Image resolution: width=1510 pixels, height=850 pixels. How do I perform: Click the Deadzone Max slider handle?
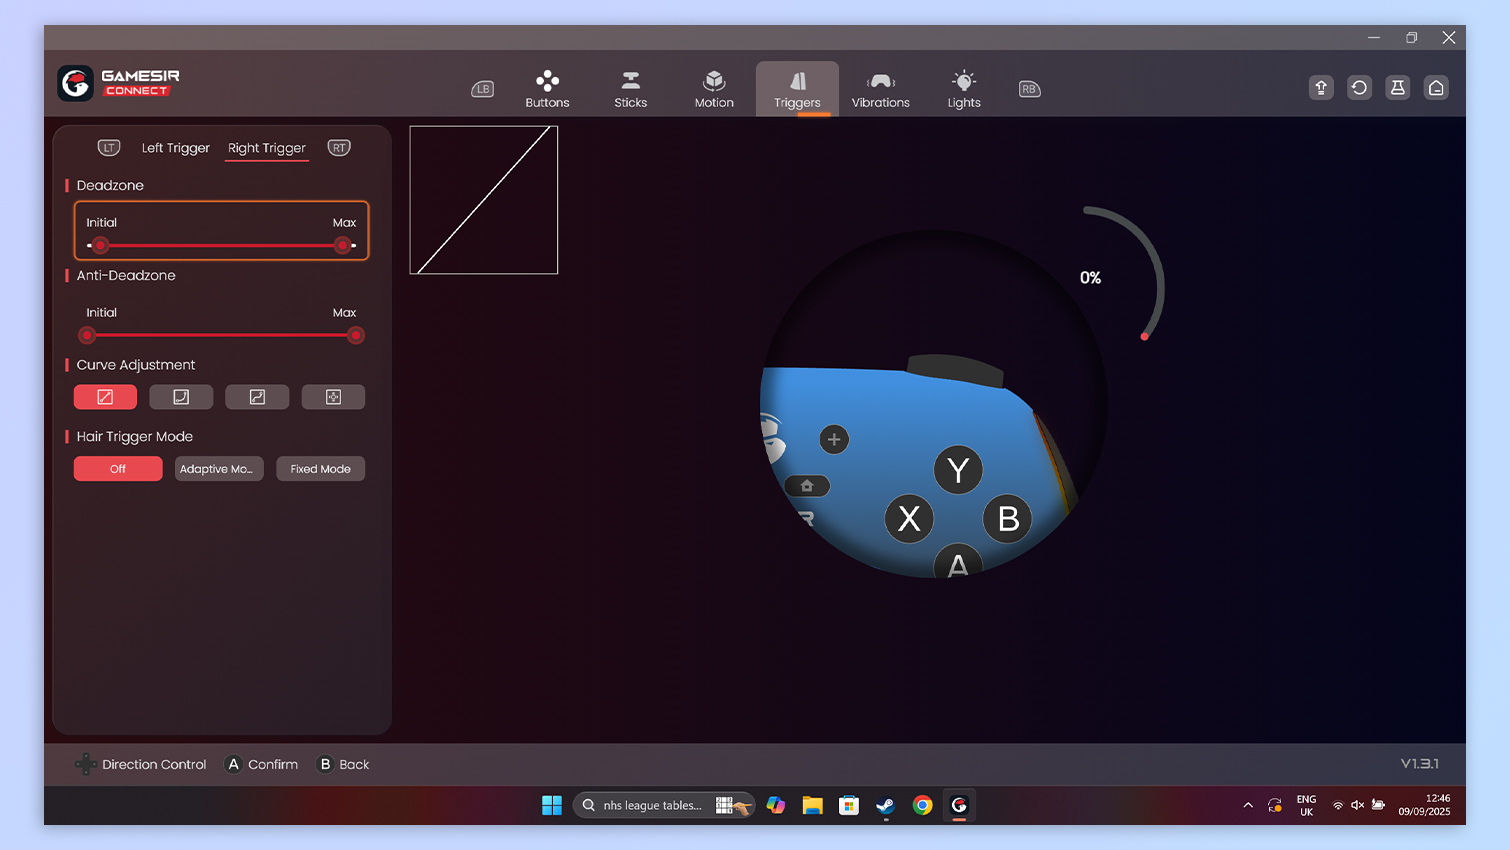click(x=343, y=245)
